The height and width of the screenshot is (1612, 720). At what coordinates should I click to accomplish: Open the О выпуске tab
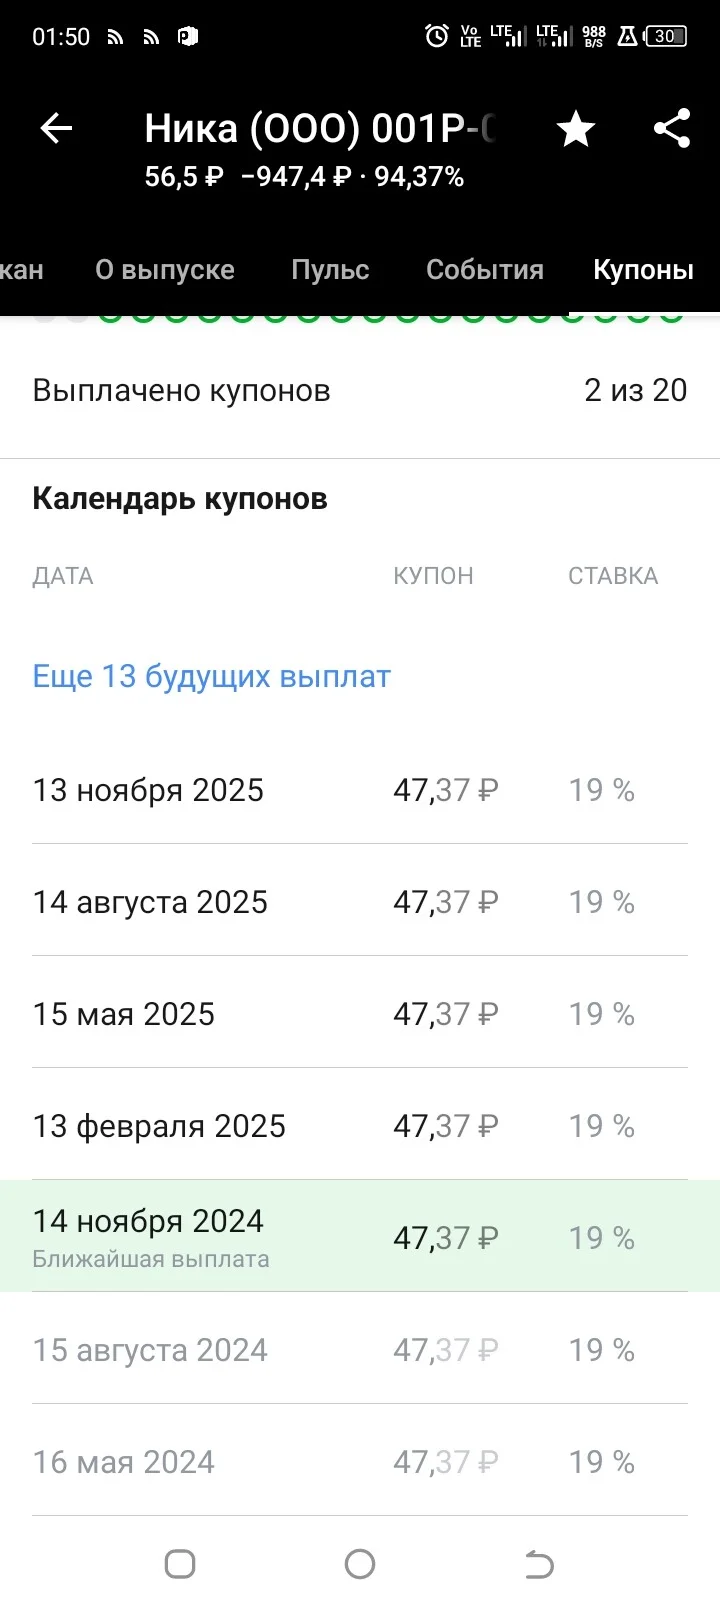(x=165, y=270)
